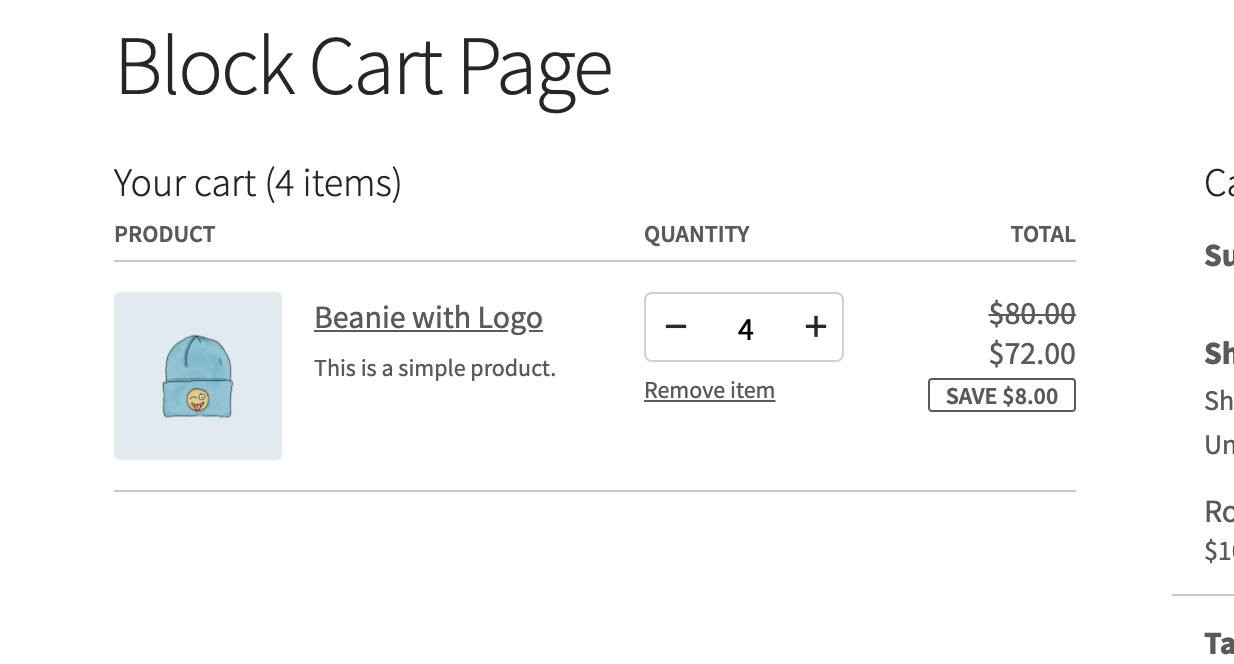Click the product description text
Viewport: 1234px width, 664px height.
tap(435, 367)
